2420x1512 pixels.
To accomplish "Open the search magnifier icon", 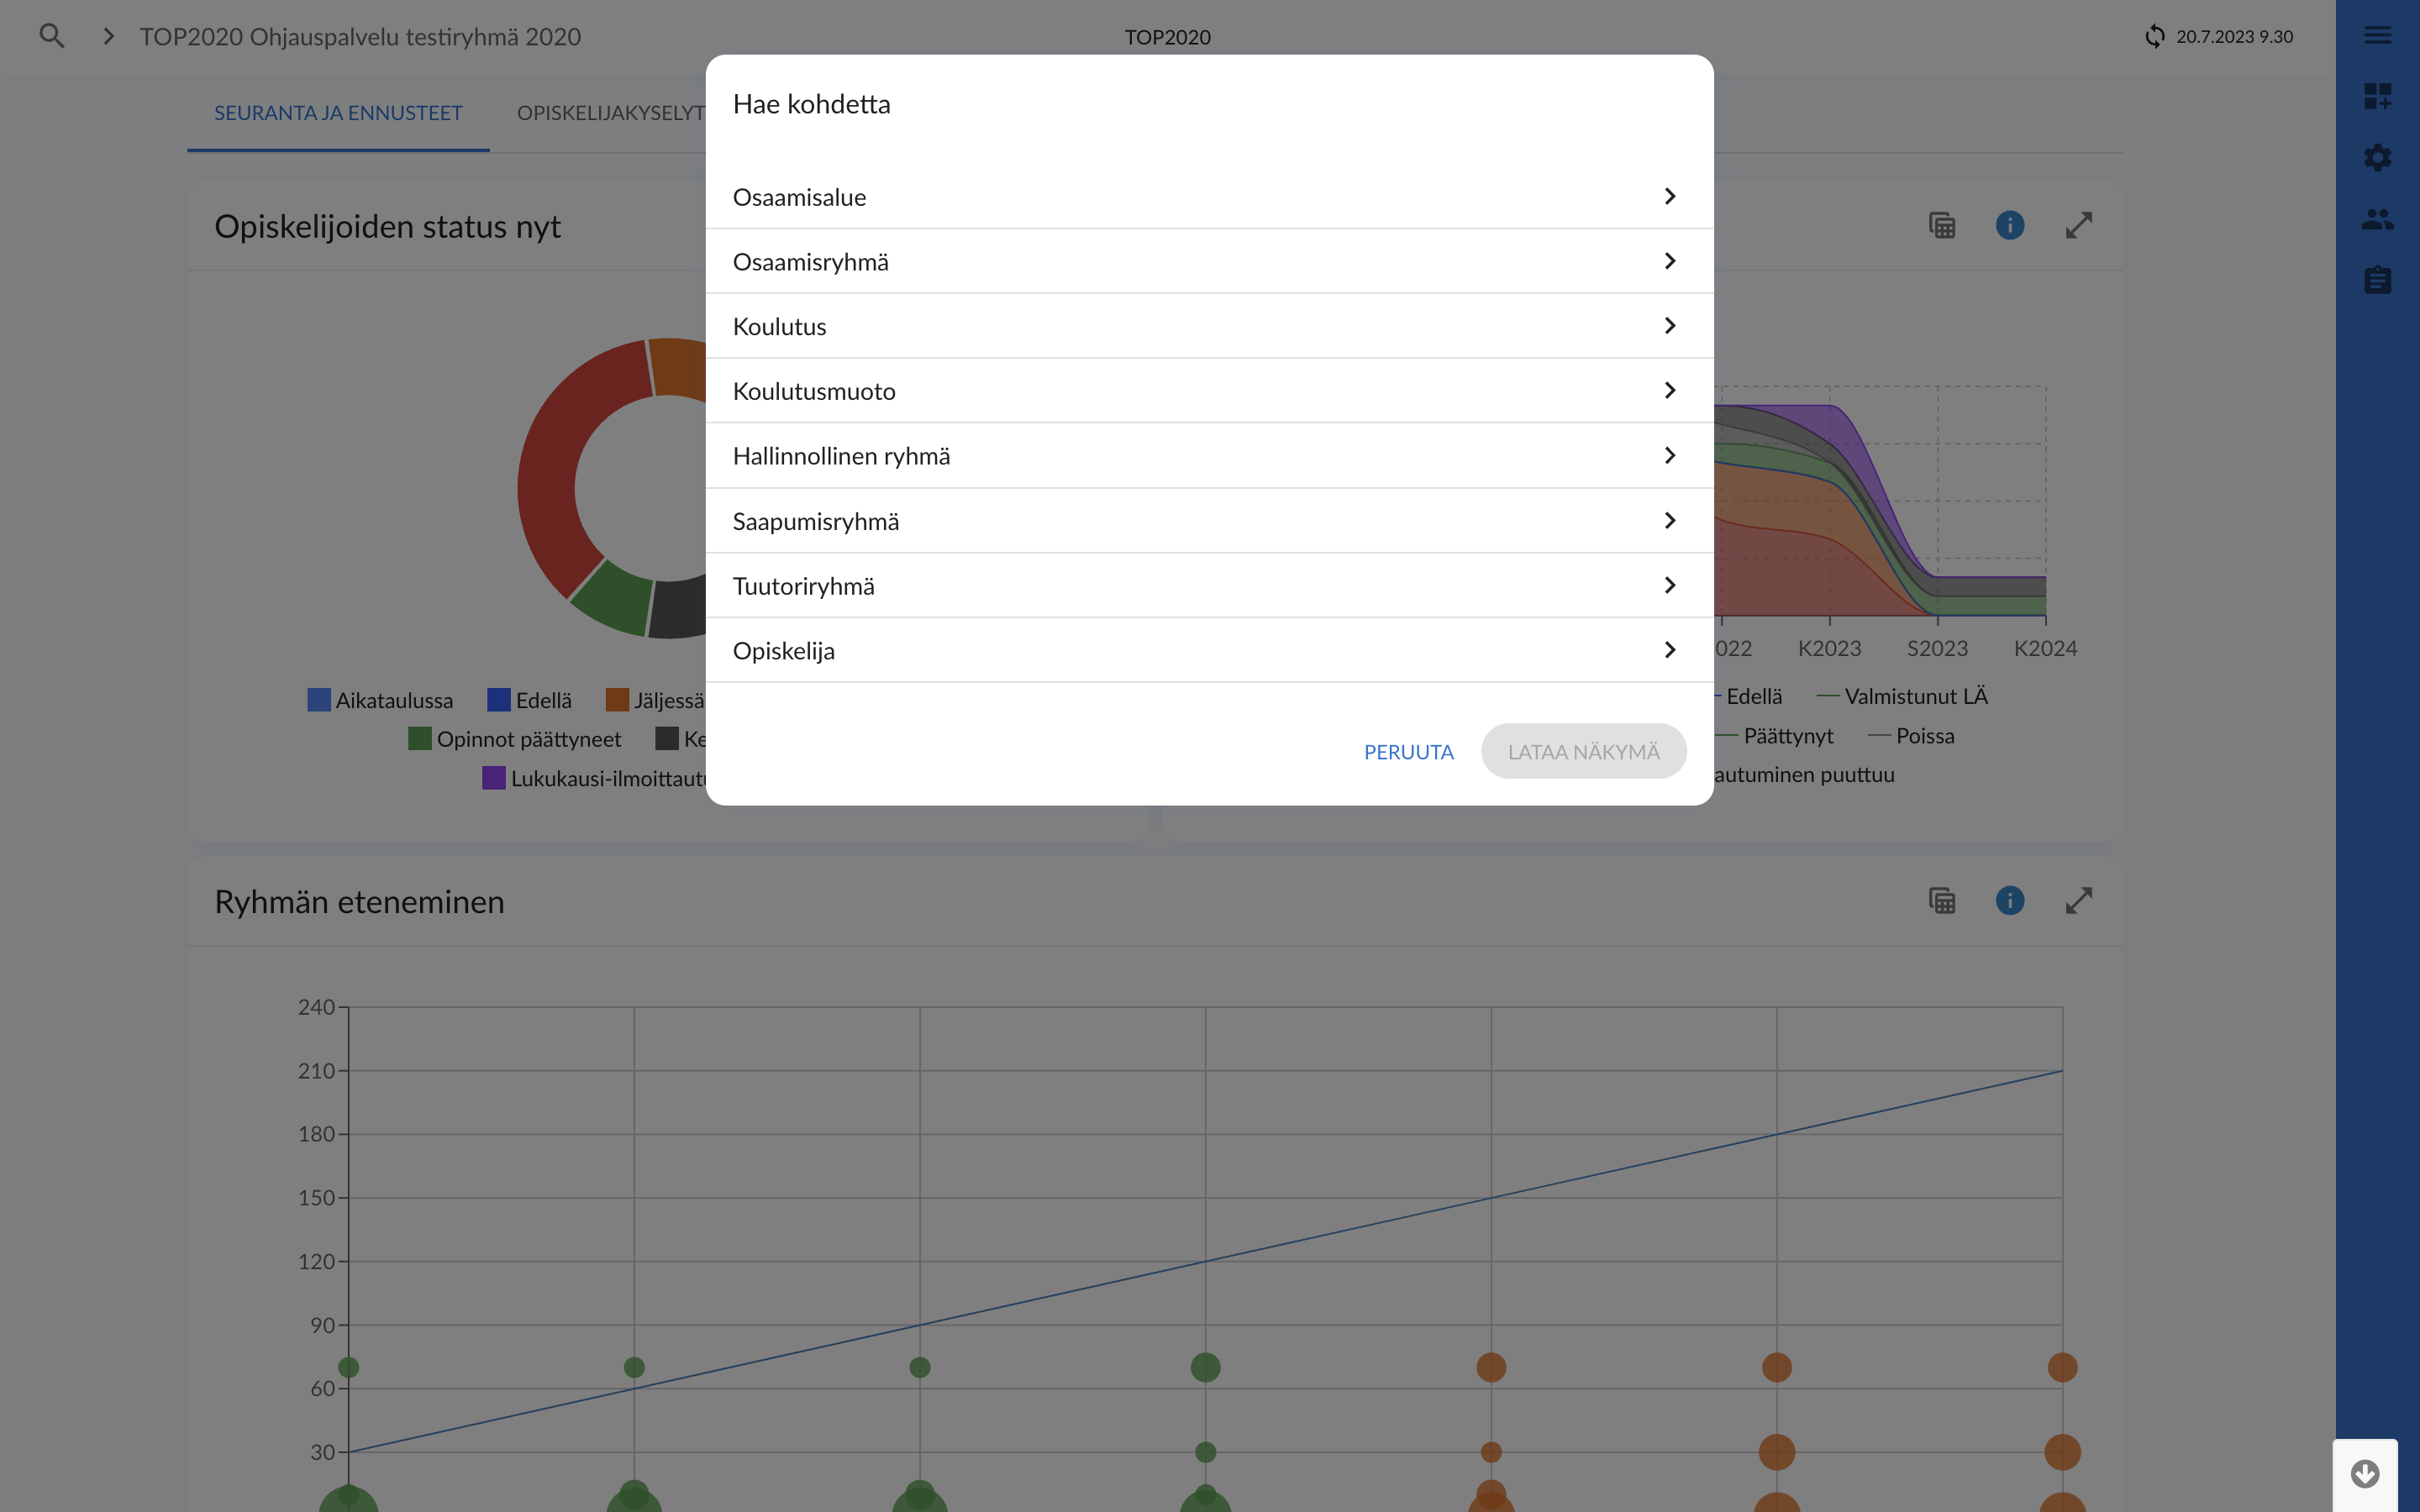I will pos(51,37).
